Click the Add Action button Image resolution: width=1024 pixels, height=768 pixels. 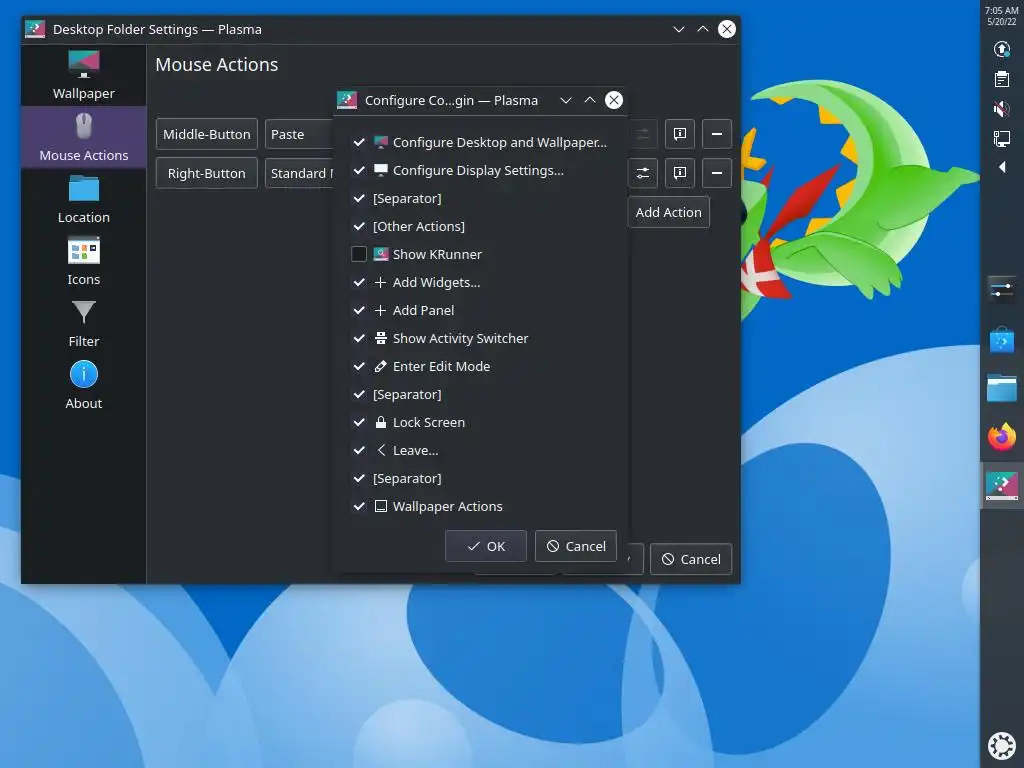pyautogui.click(x=669, y=212)
